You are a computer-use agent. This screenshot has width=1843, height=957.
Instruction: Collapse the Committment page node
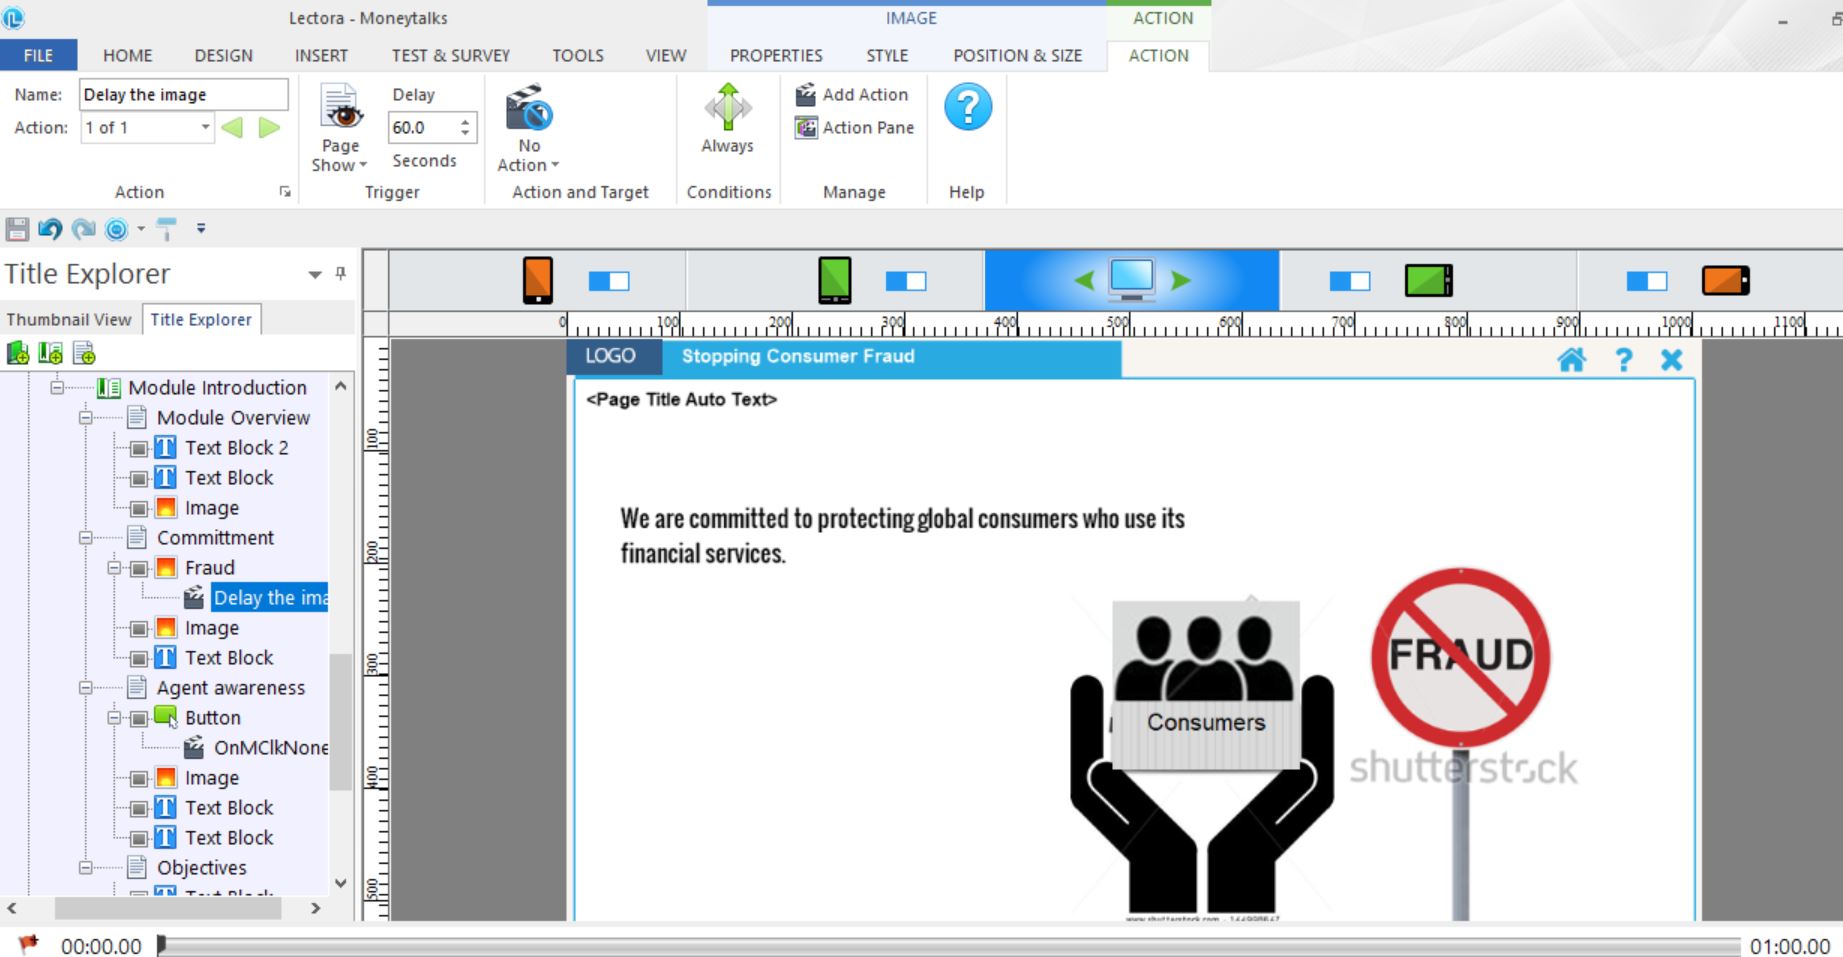click(x=86, y=537)
